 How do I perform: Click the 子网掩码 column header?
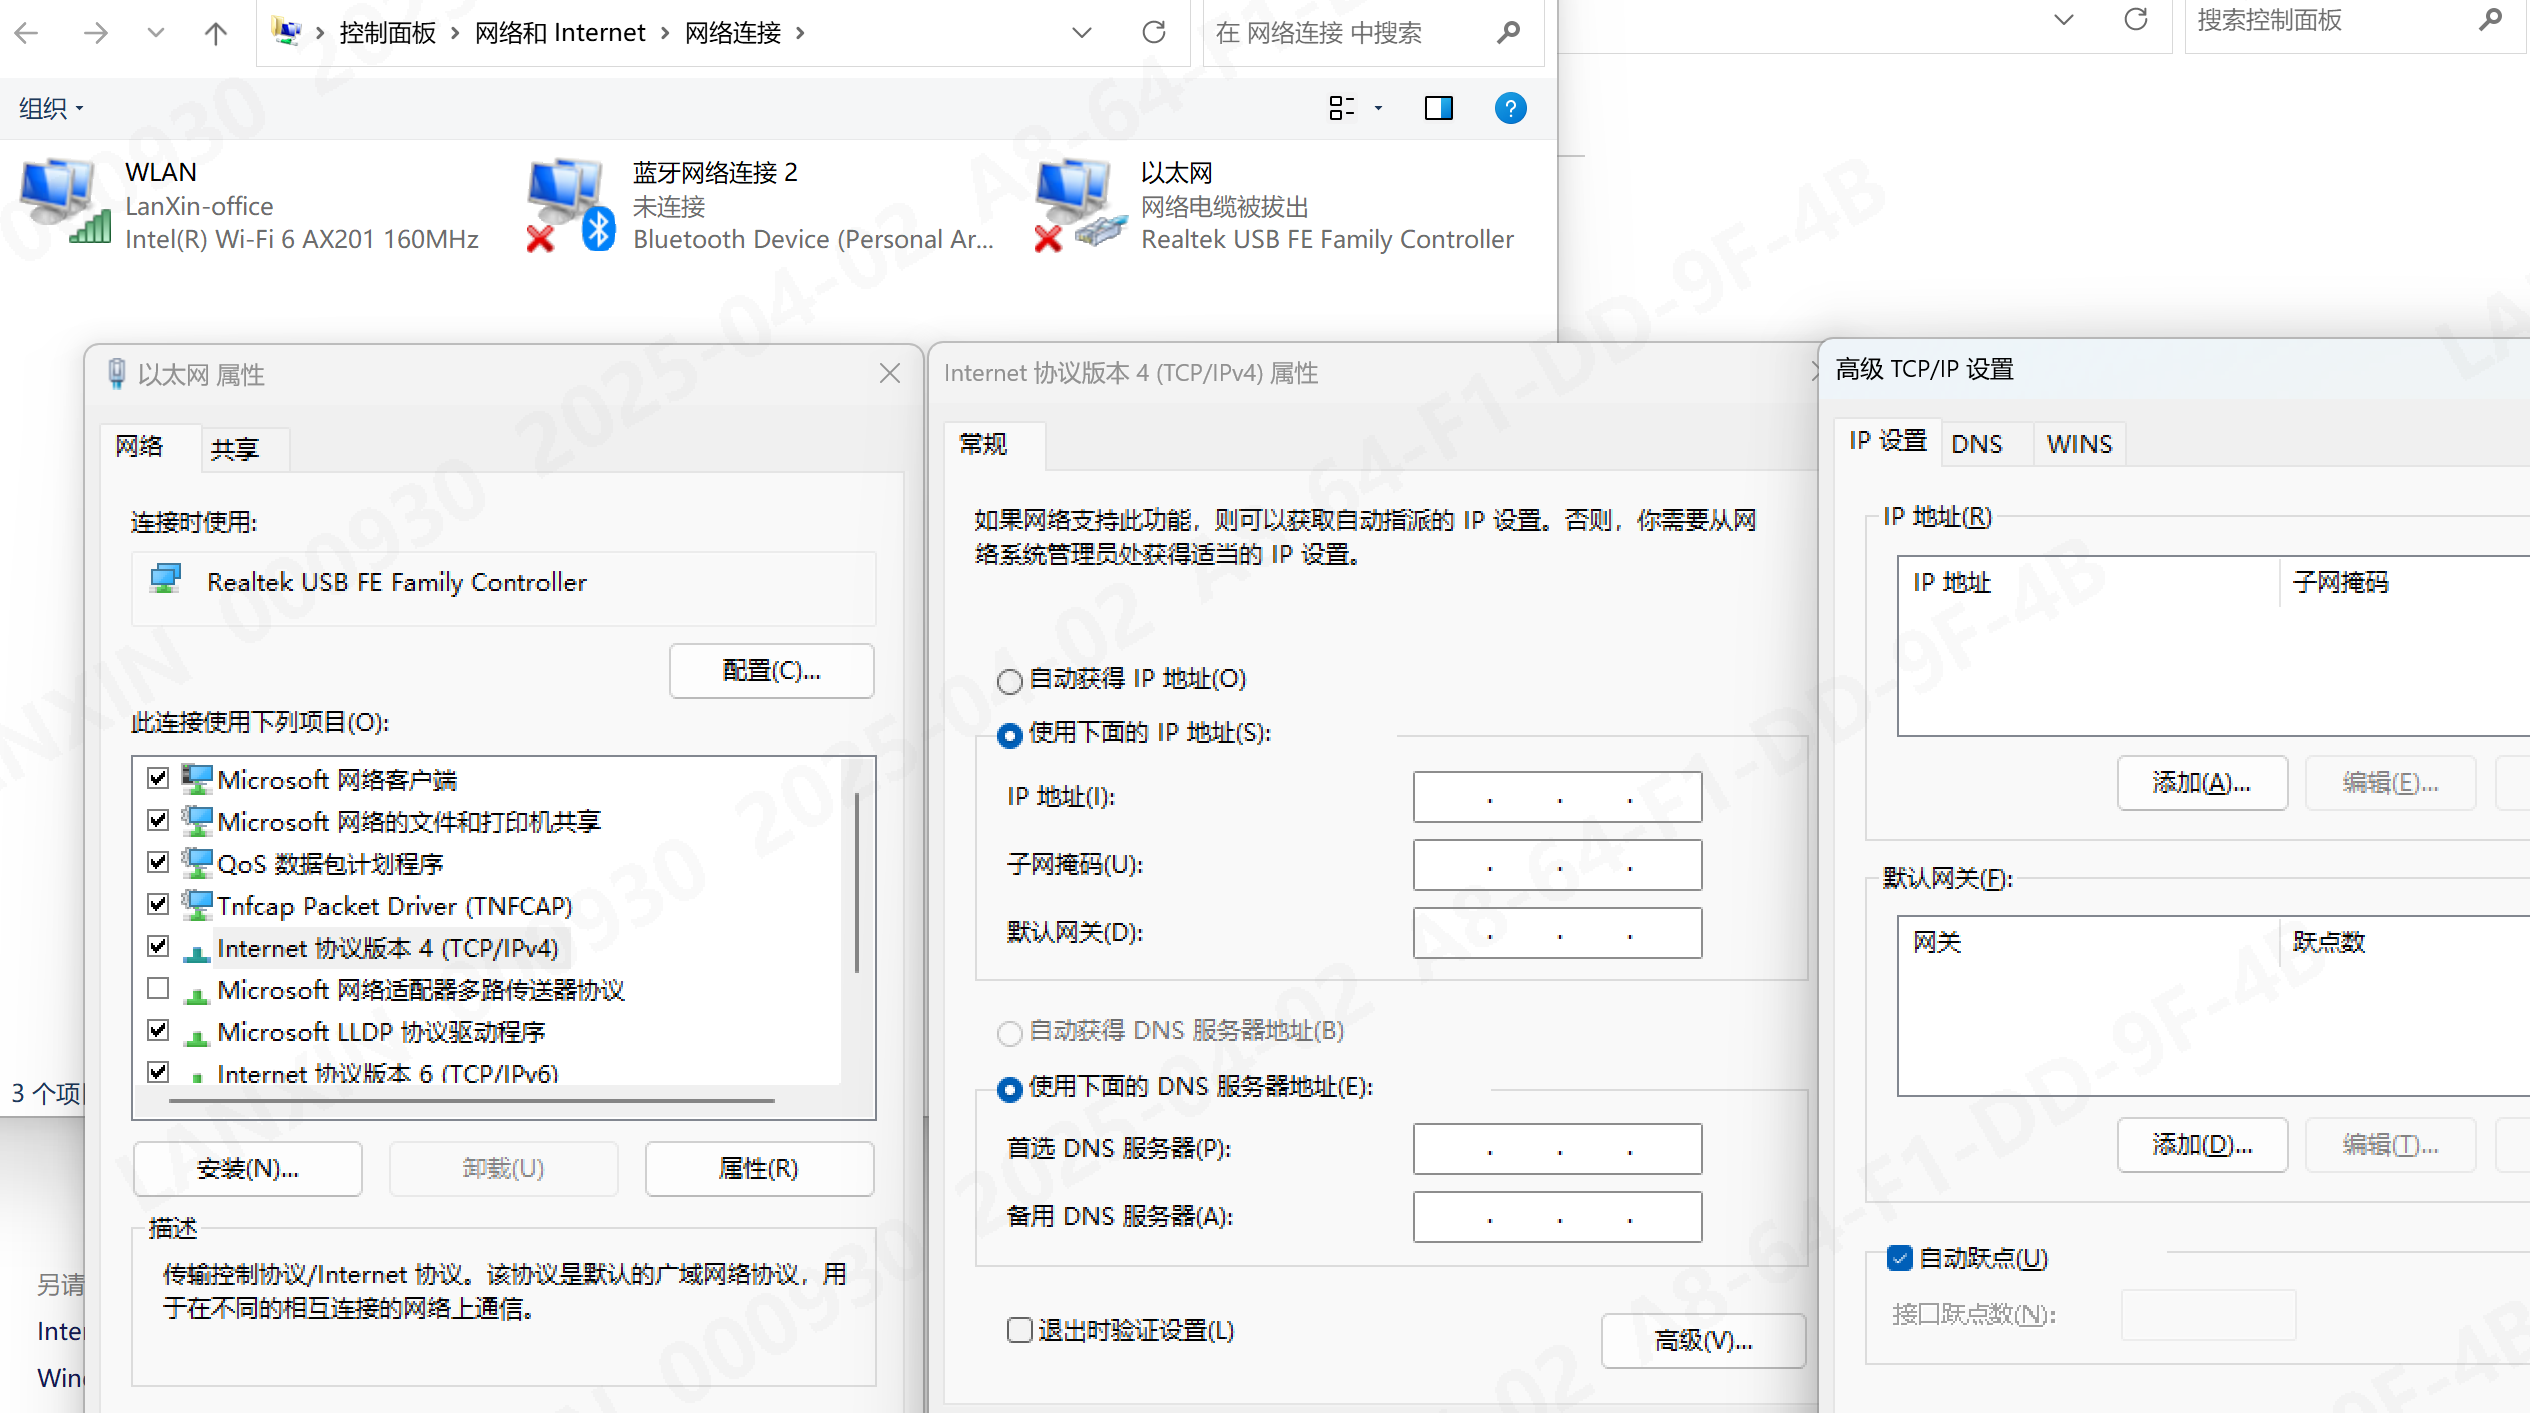pos(2406,582)
